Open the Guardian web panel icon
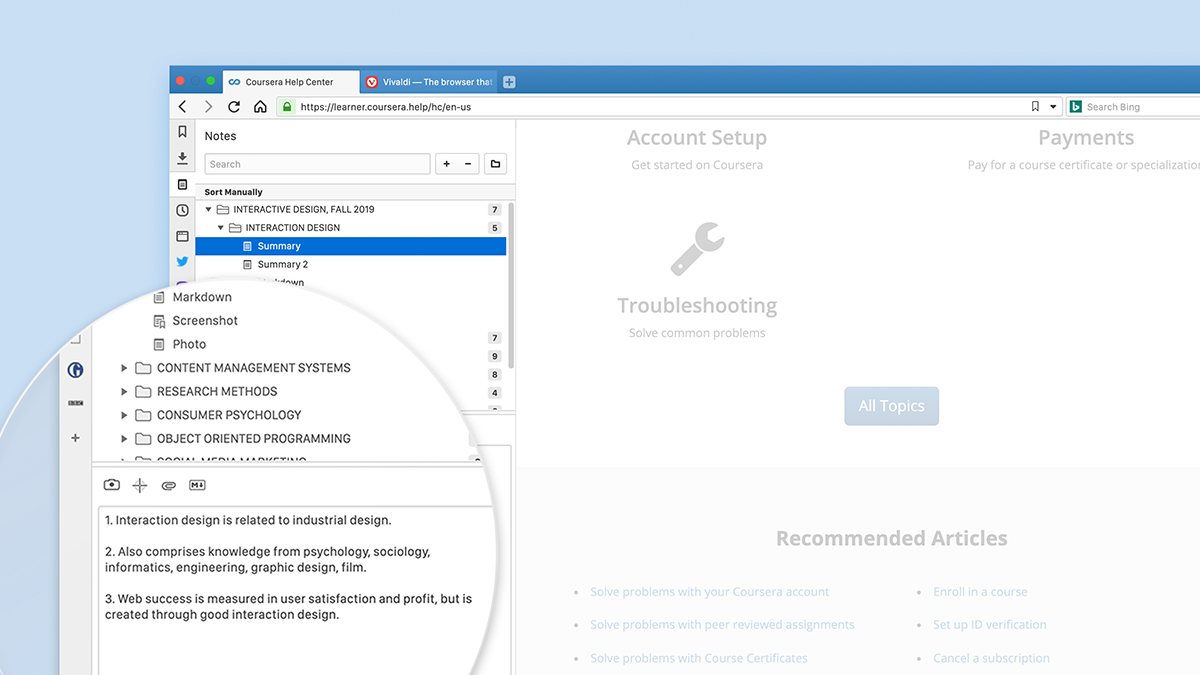The height and width of the screenshot is (675, 1200). coord(76,370)
